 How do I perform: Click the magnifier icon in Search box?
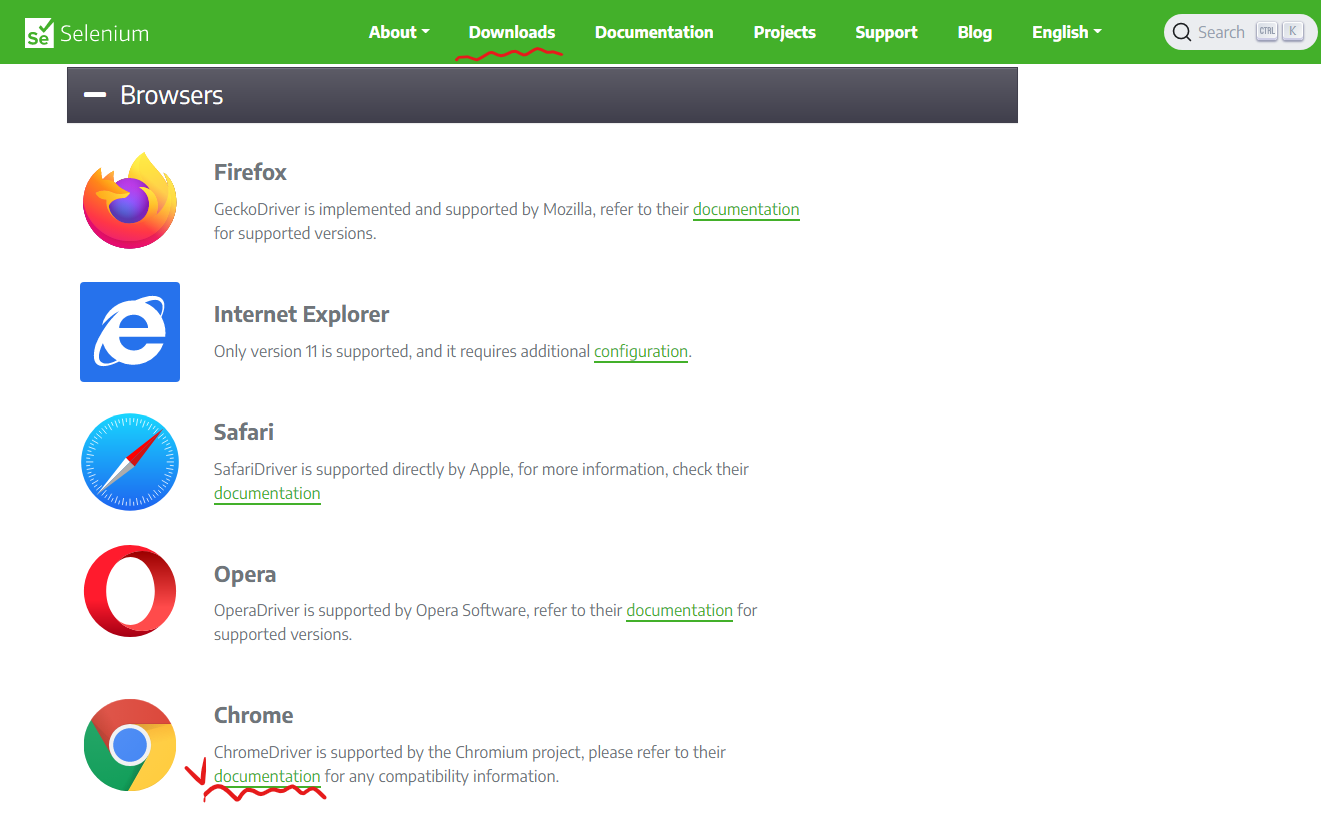[x=1182, y=32]
